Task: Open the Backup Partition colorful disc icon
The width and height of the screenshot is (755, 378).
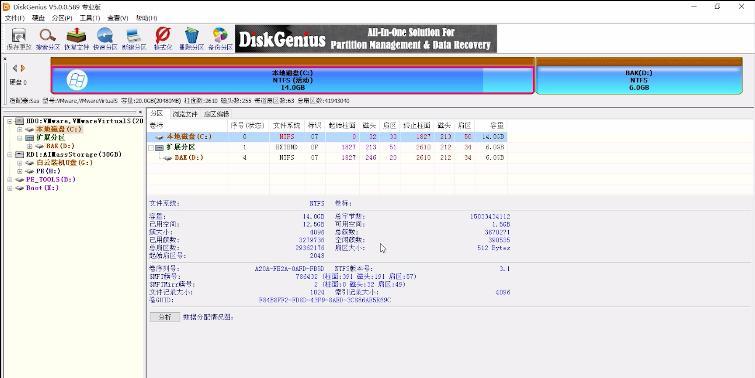Action: point(220,39)
